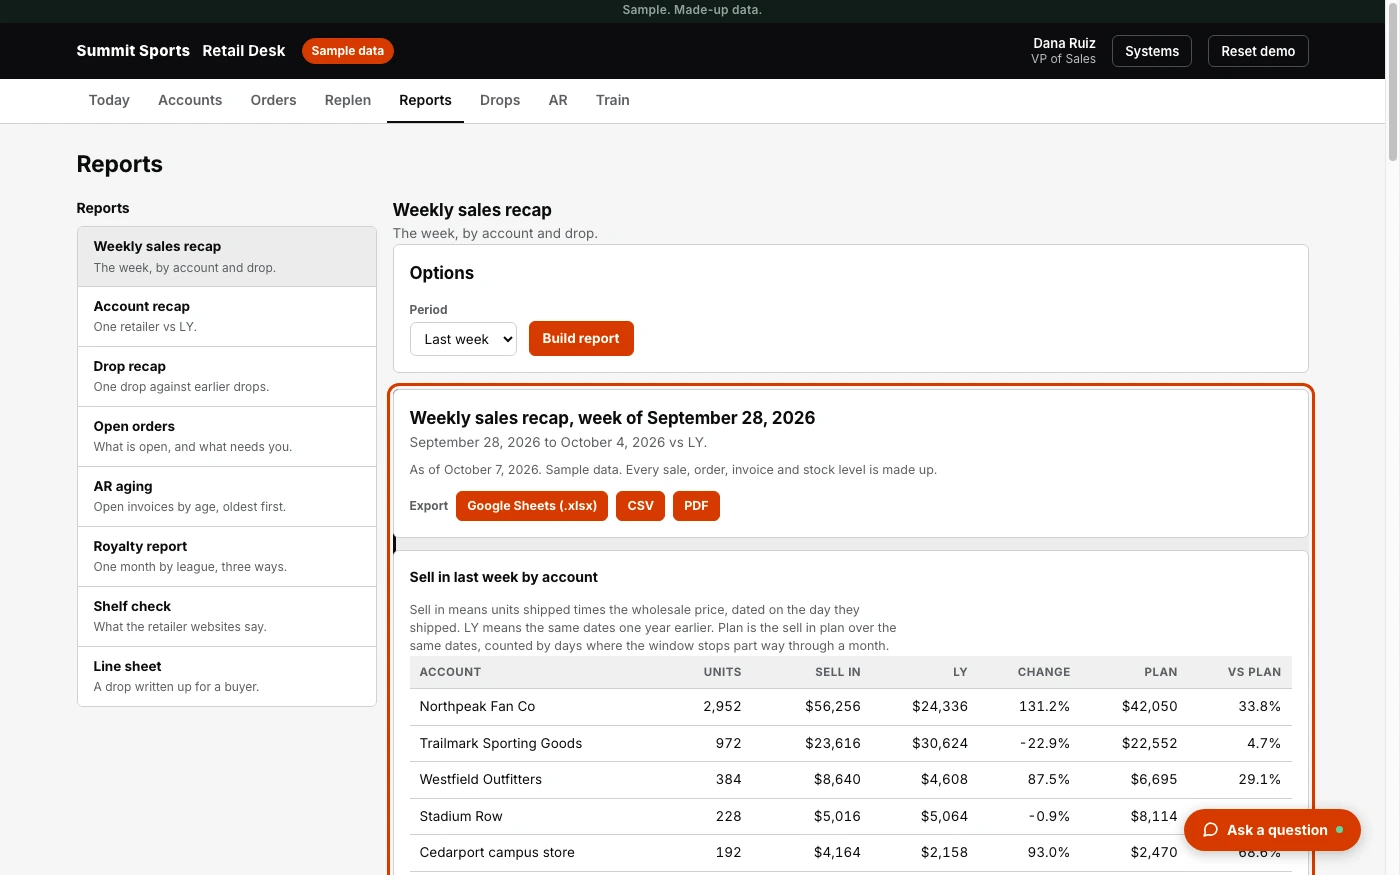Open the Replen tab
Screen dimensions: 1400x875
pyautogui.click(x=348, y=100)
